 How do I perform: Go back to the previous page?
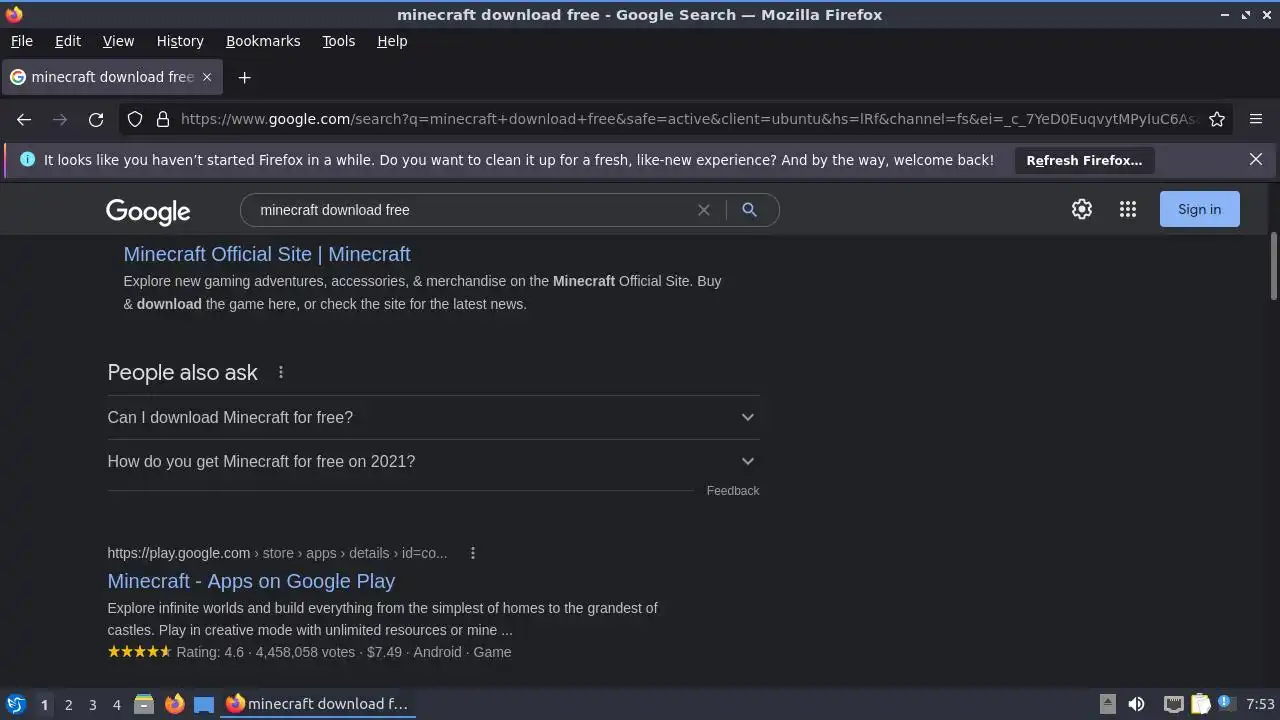24,119
